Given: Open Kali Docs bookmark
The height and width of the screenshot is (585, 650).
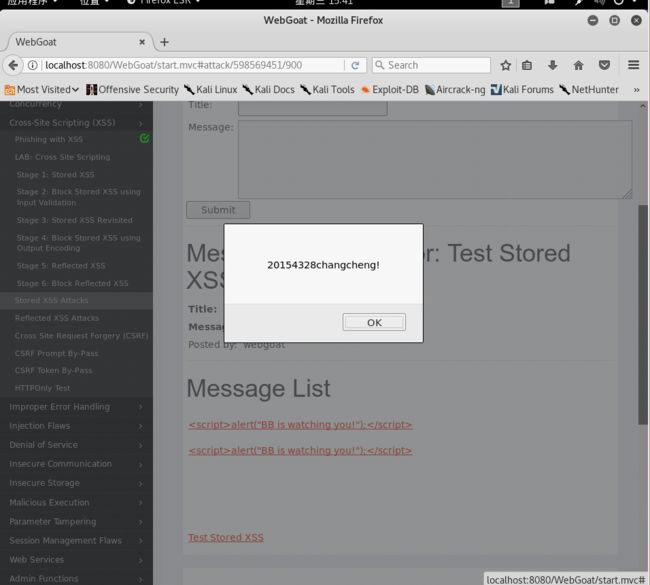Looking at the screenshot, I should point(269,90).
